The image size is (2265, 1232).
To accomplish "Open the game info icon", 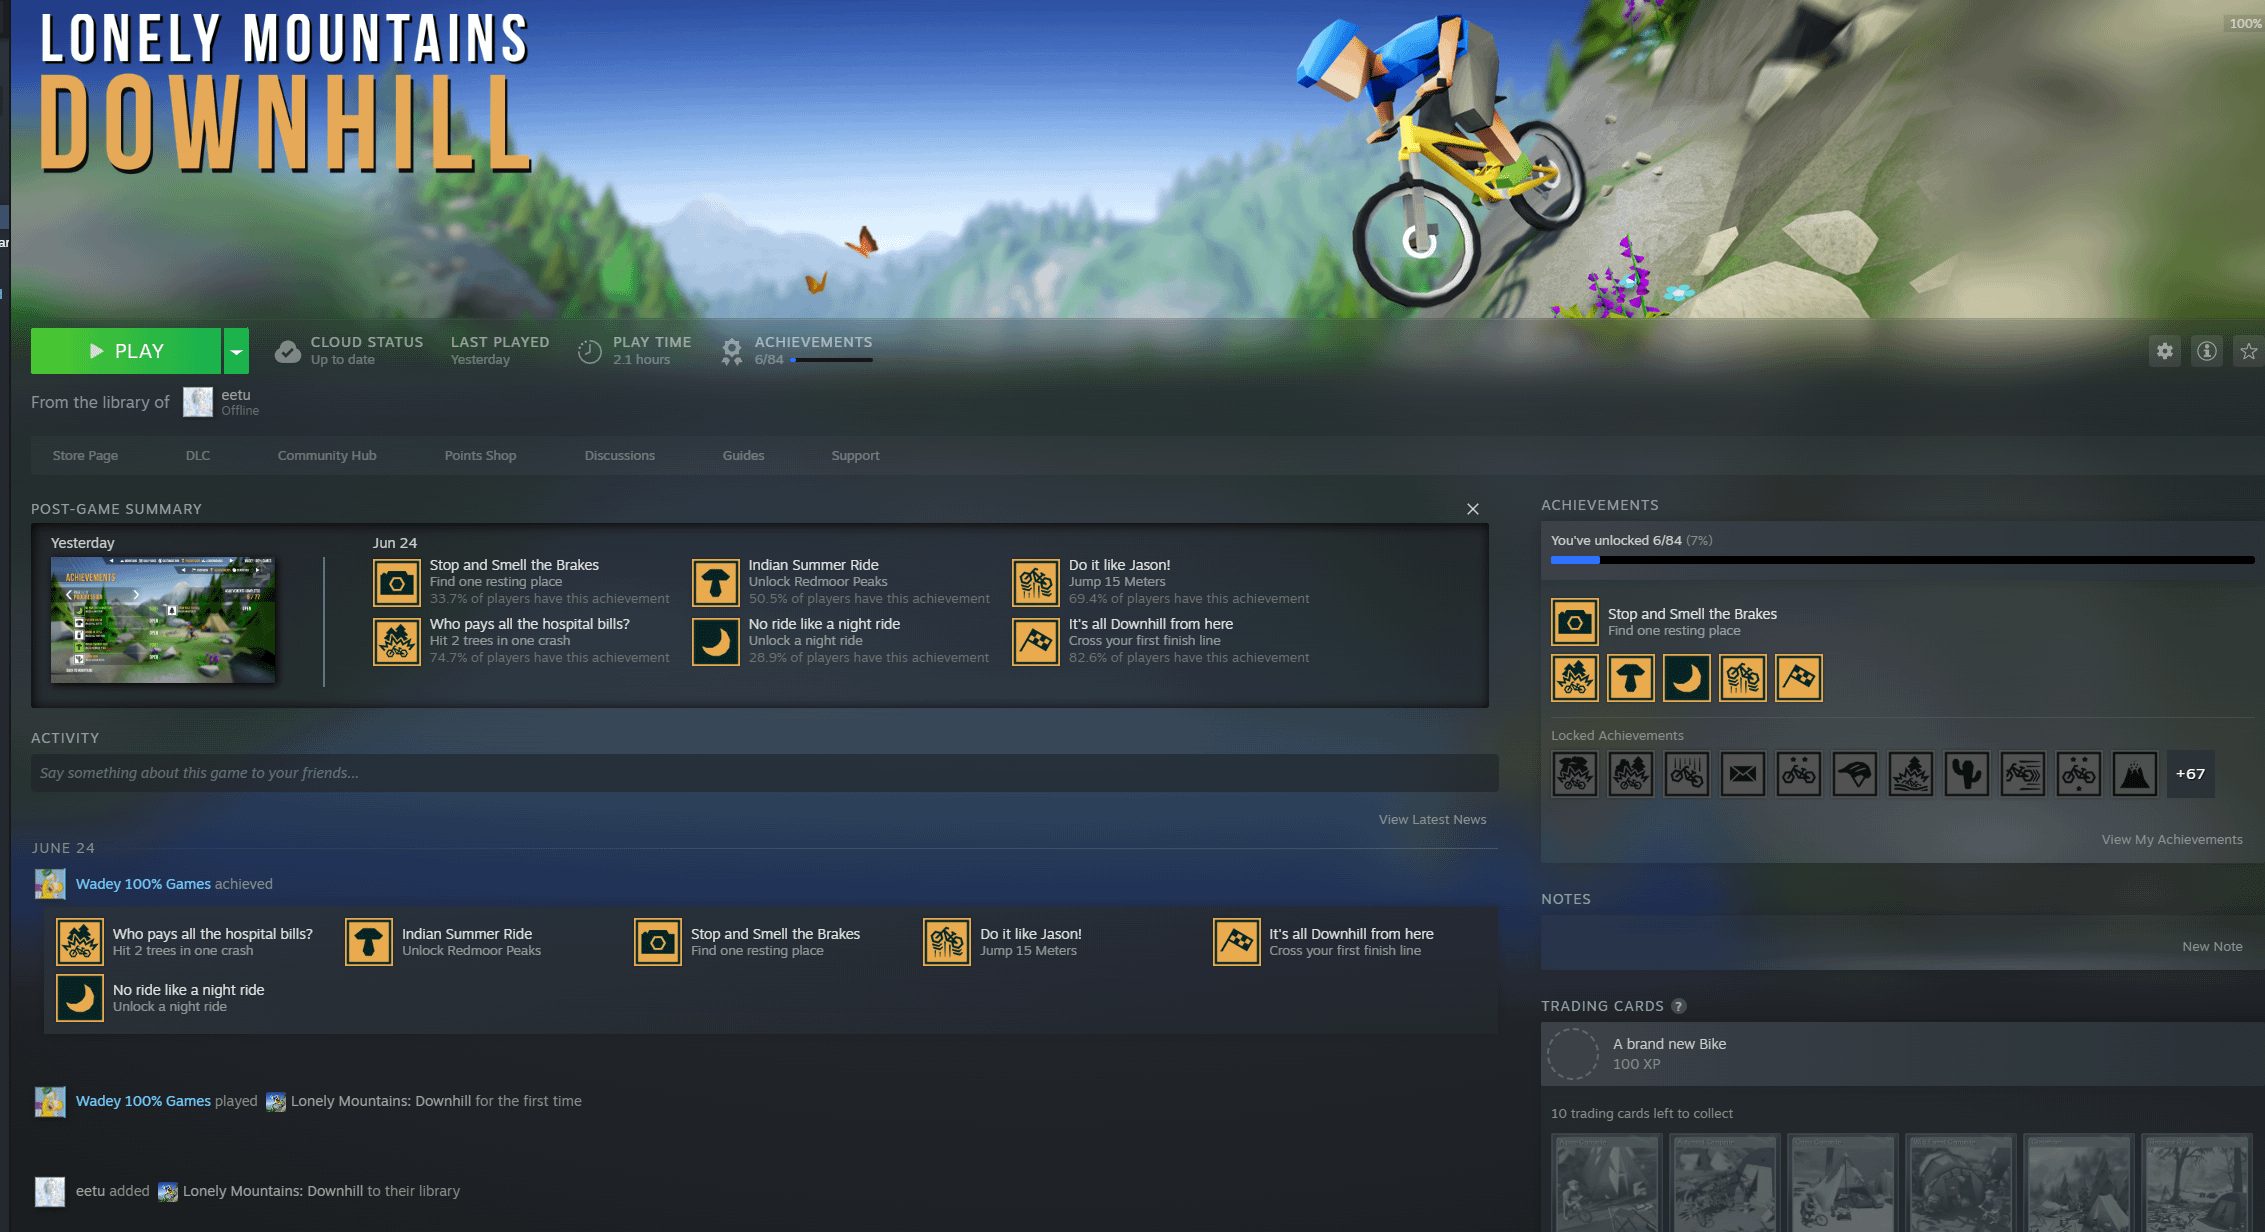I will point(2206,351).
